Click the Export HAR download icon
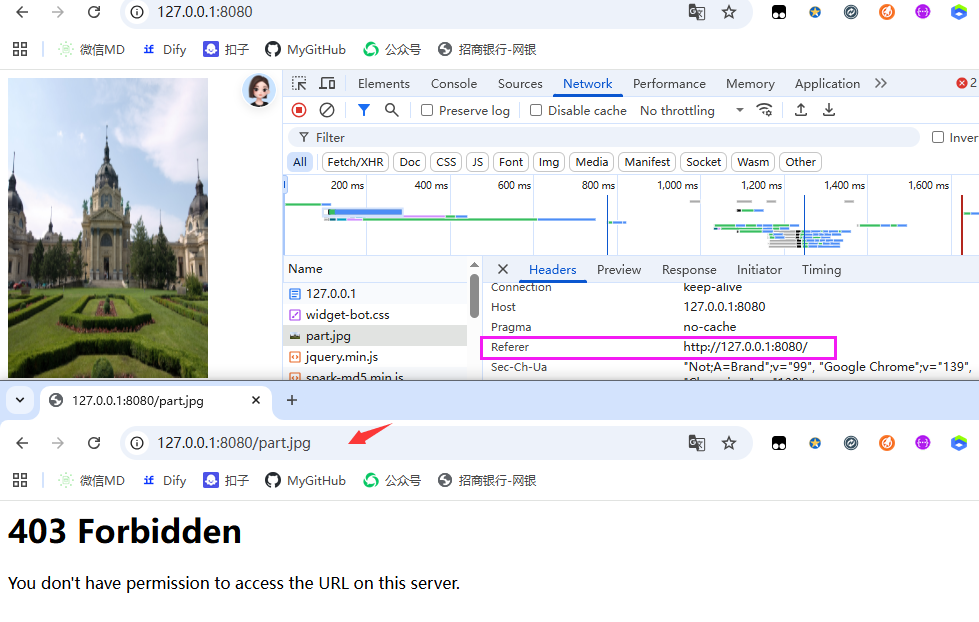 pos(829,111)
